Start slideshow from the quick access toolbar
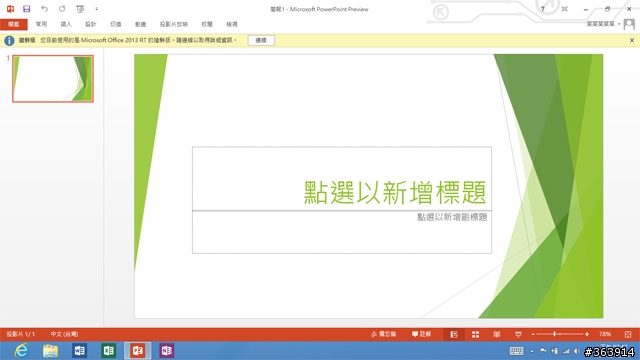This screenshot has height=360, width=640. 80,9
